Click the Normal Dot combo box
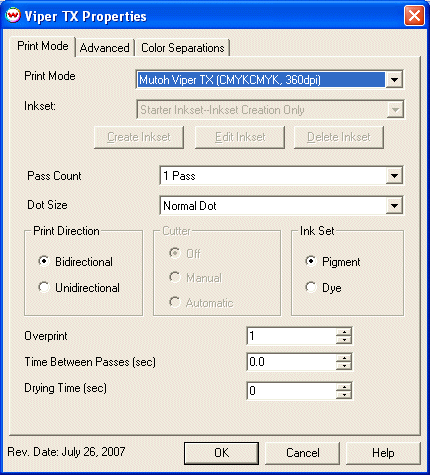 point(281,206)
